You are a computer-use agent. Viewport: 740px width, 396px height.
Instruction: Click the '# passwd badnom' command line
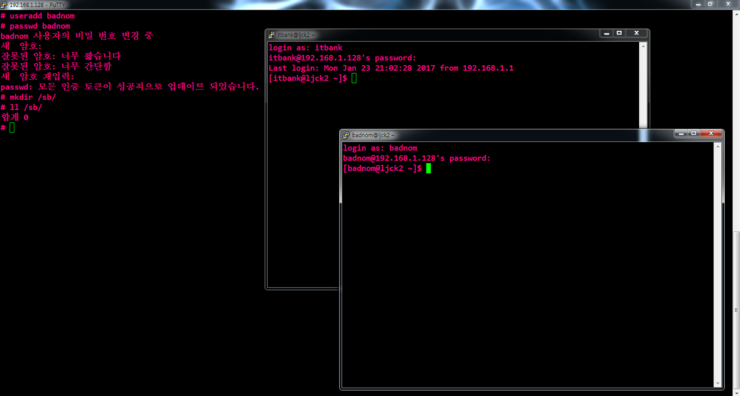[x=35, y=26]
